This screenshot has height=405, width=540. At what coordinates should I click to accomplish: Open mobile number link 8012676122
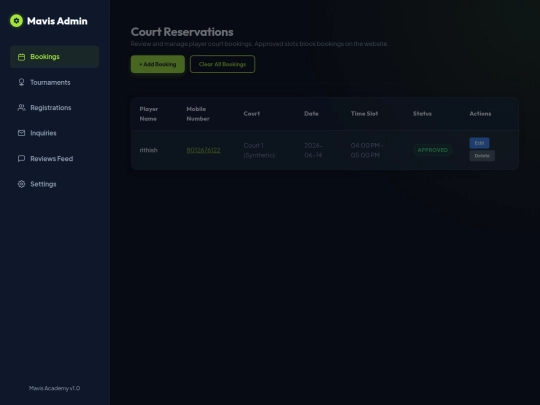[x=203, y=150]
